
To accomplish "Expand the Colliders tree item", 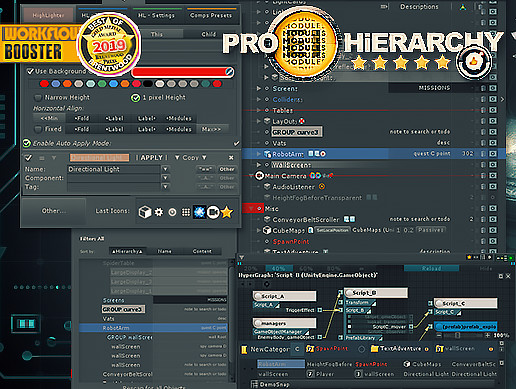I will (x=259, y=99).
